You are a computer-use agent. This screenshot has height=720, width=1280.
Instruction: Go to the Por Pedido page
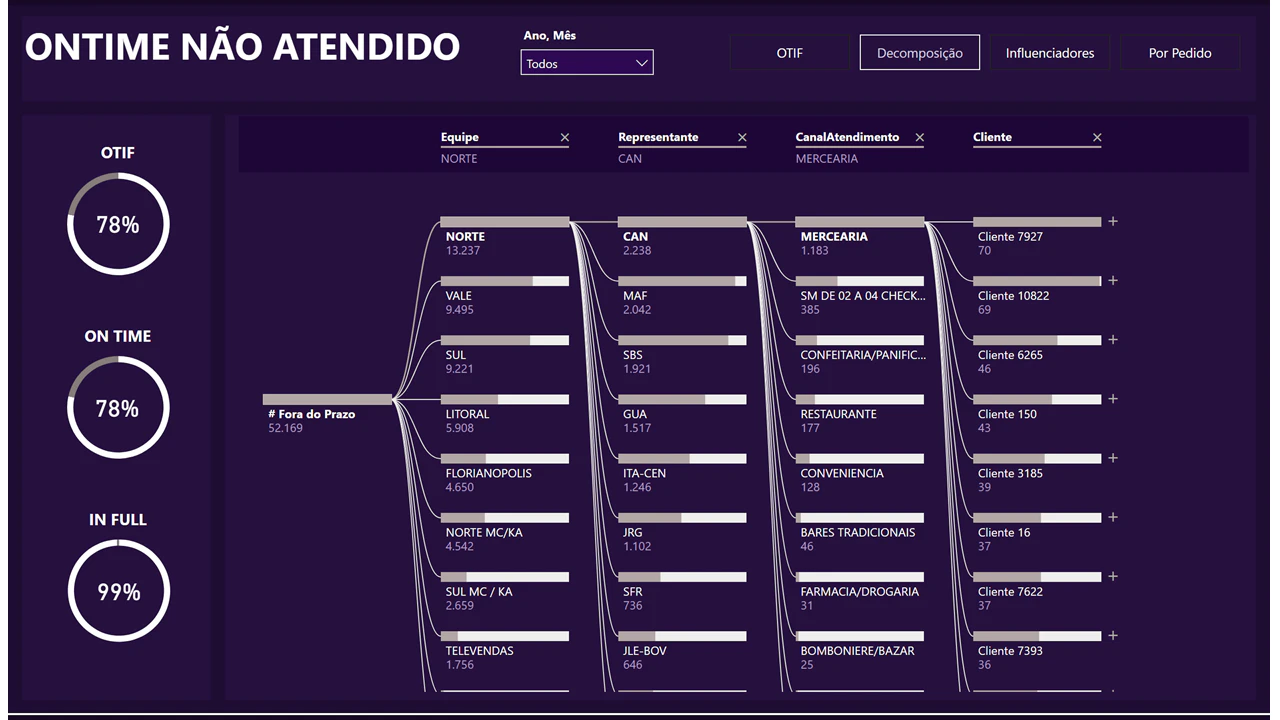pyautogui.click(x=1180, y=53)
